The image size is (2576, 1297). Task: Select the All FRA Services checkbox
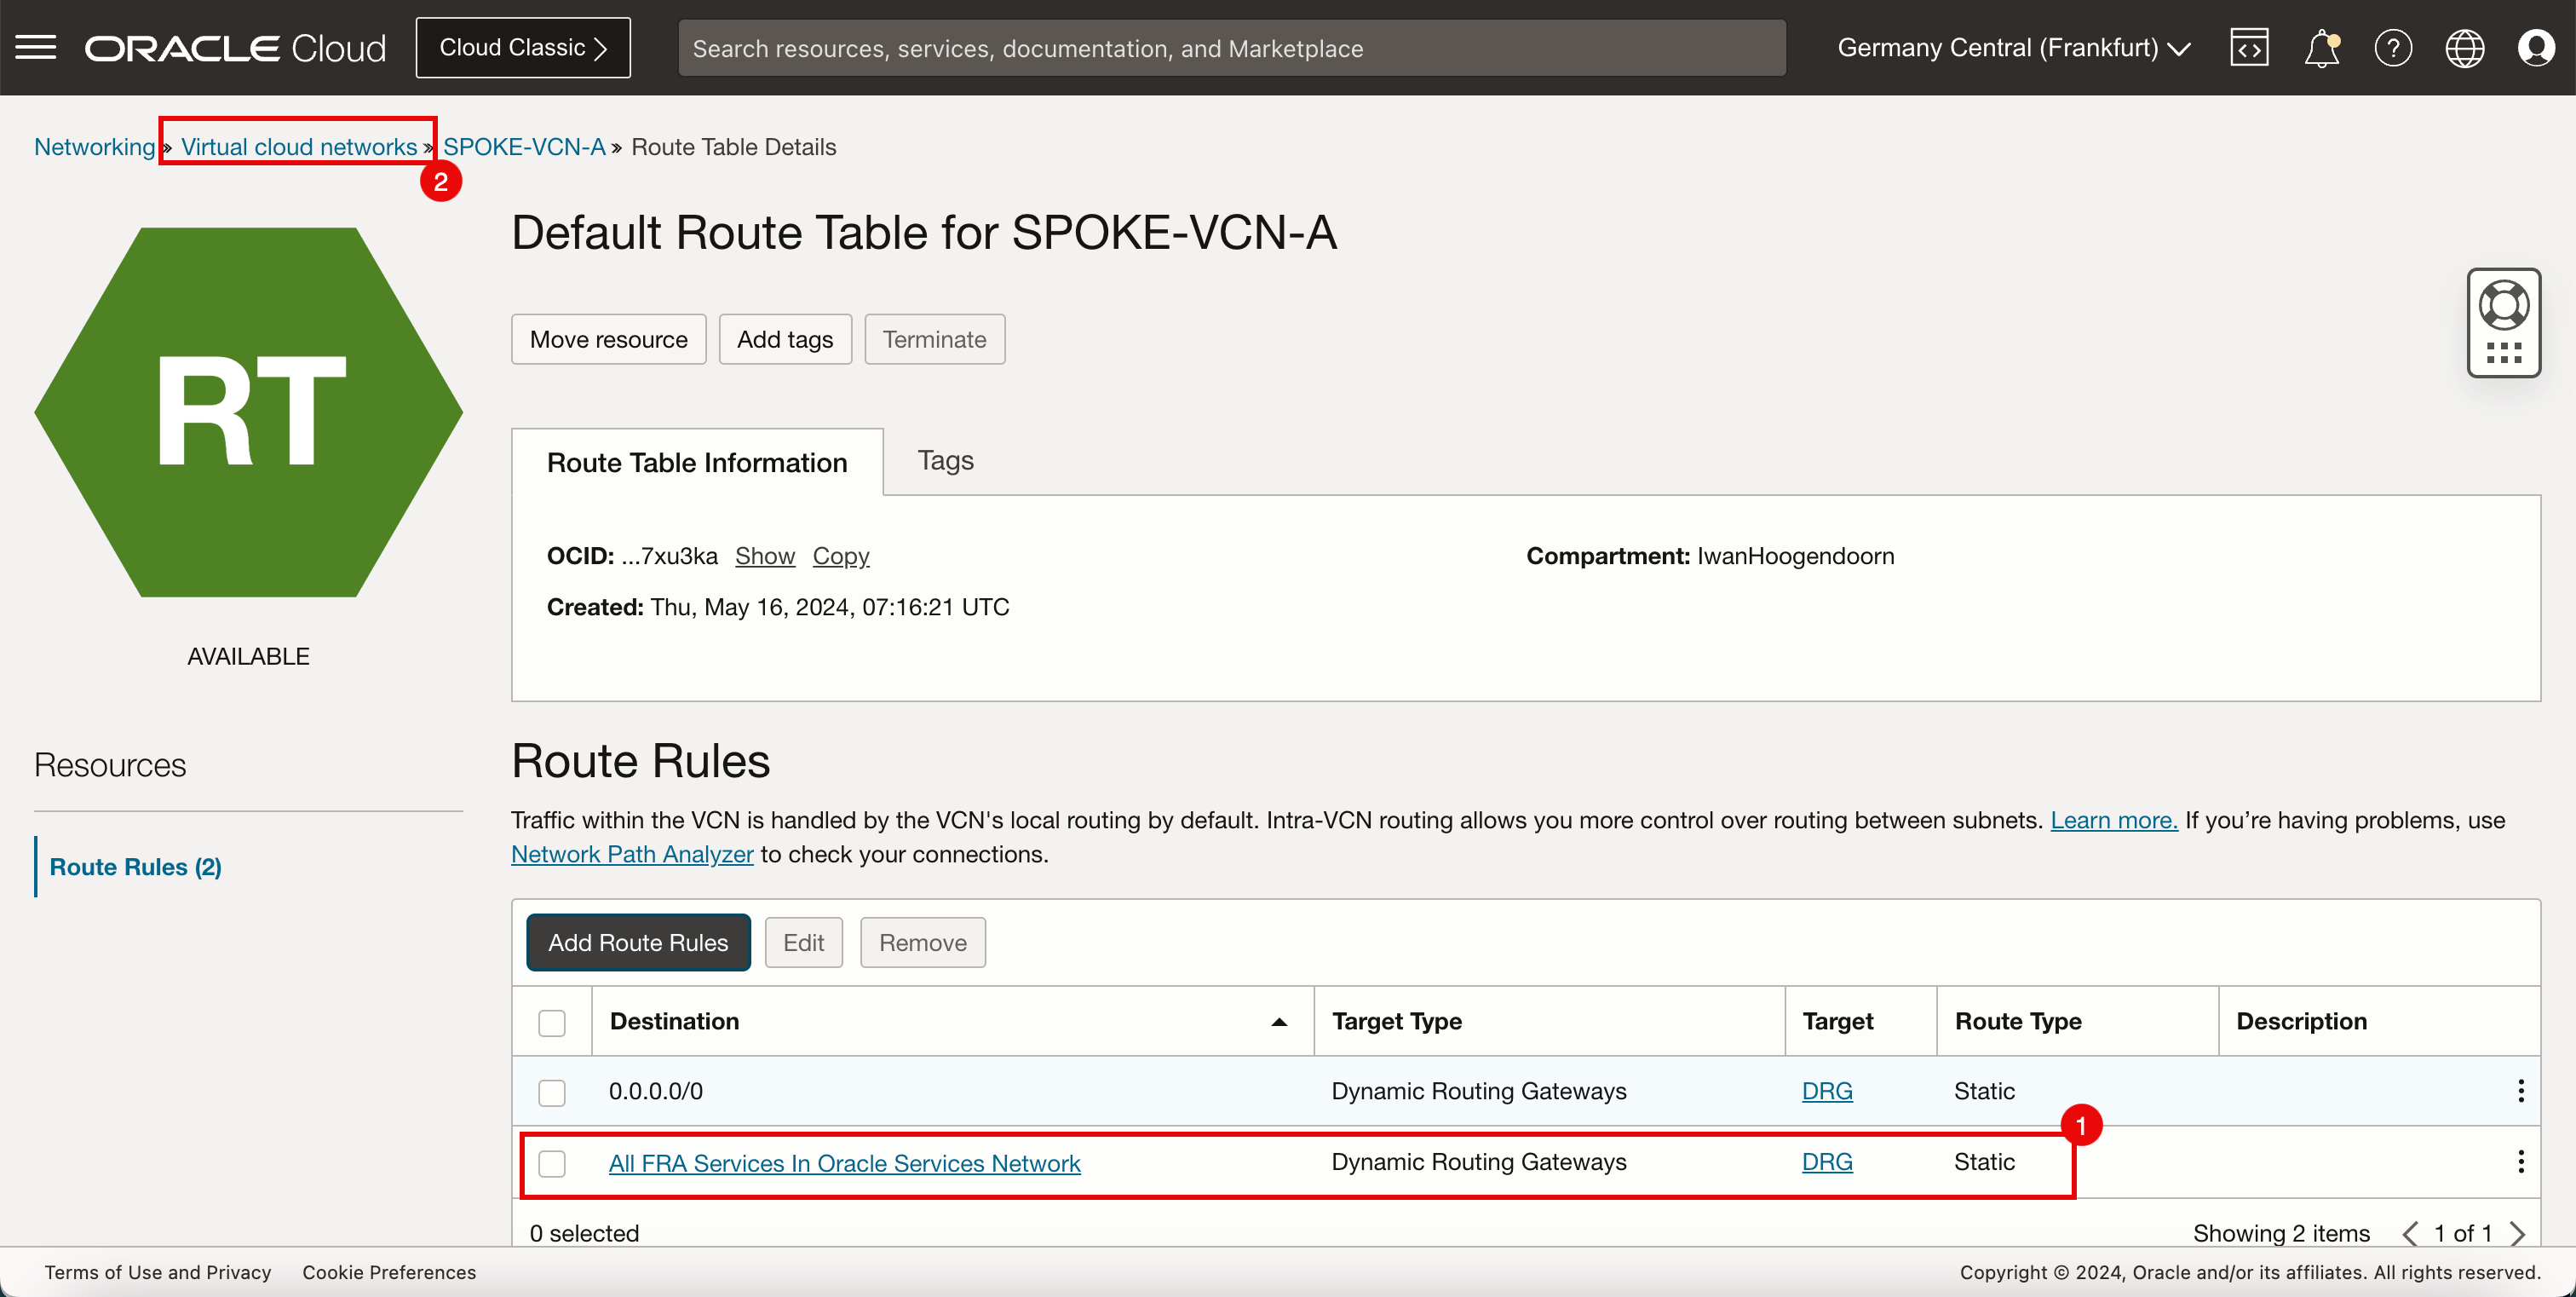pyautogui.click(x=552, y=1163)
